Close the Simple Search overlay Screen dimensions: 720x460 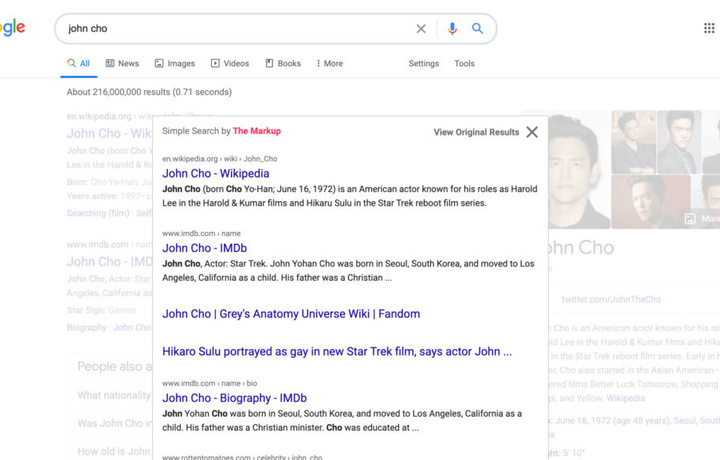(532, 132)
